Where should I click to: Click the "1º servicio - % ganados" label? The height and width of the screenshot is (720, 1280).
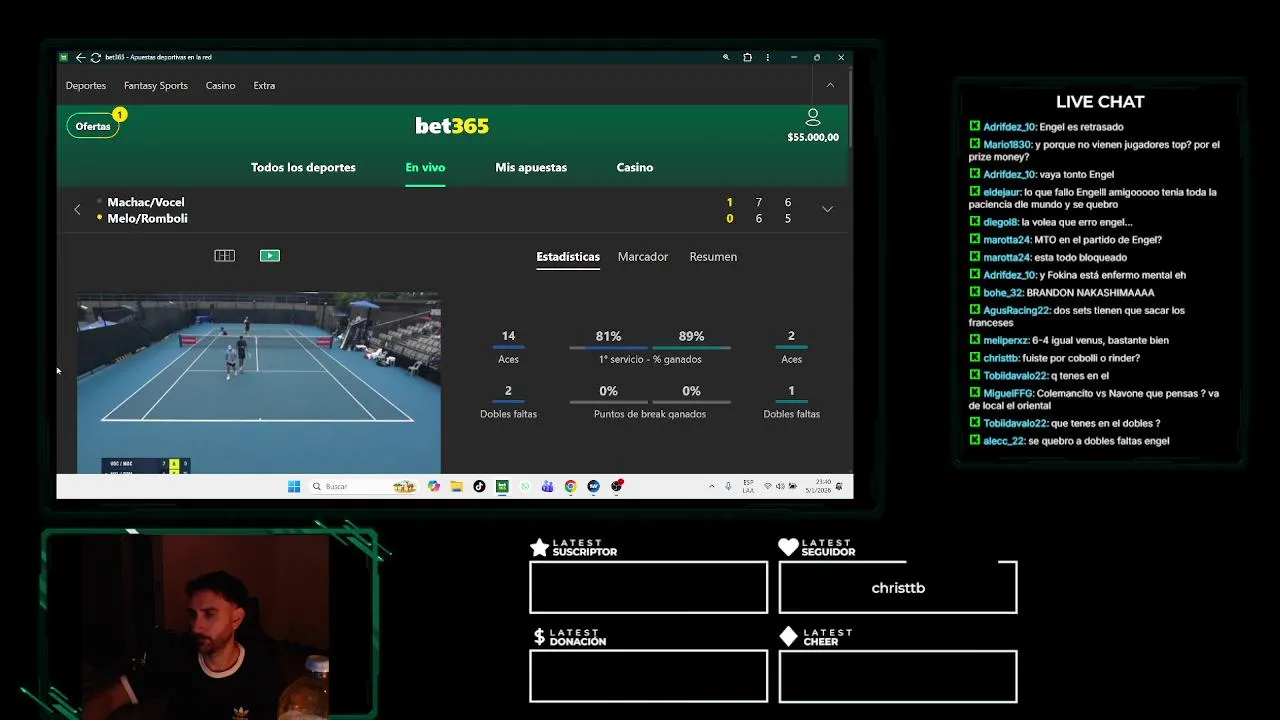650,359
